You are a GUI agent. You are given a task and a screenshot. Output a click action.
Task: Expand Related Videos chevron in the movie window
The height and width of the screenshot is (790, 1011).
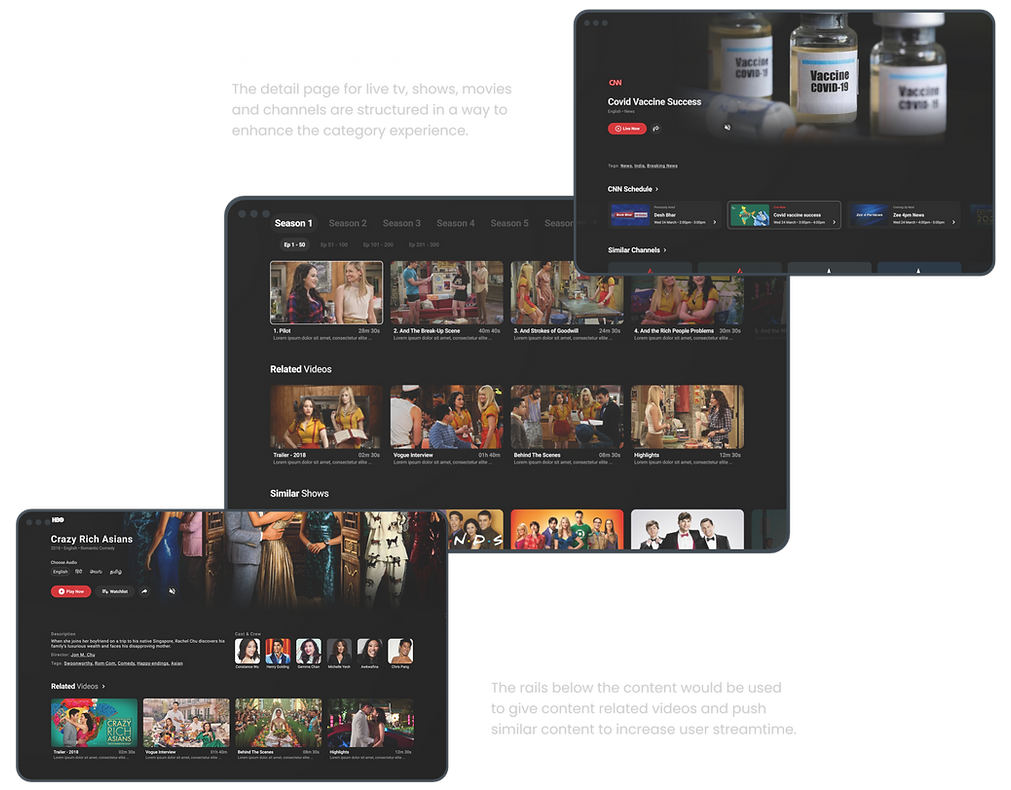103,687
